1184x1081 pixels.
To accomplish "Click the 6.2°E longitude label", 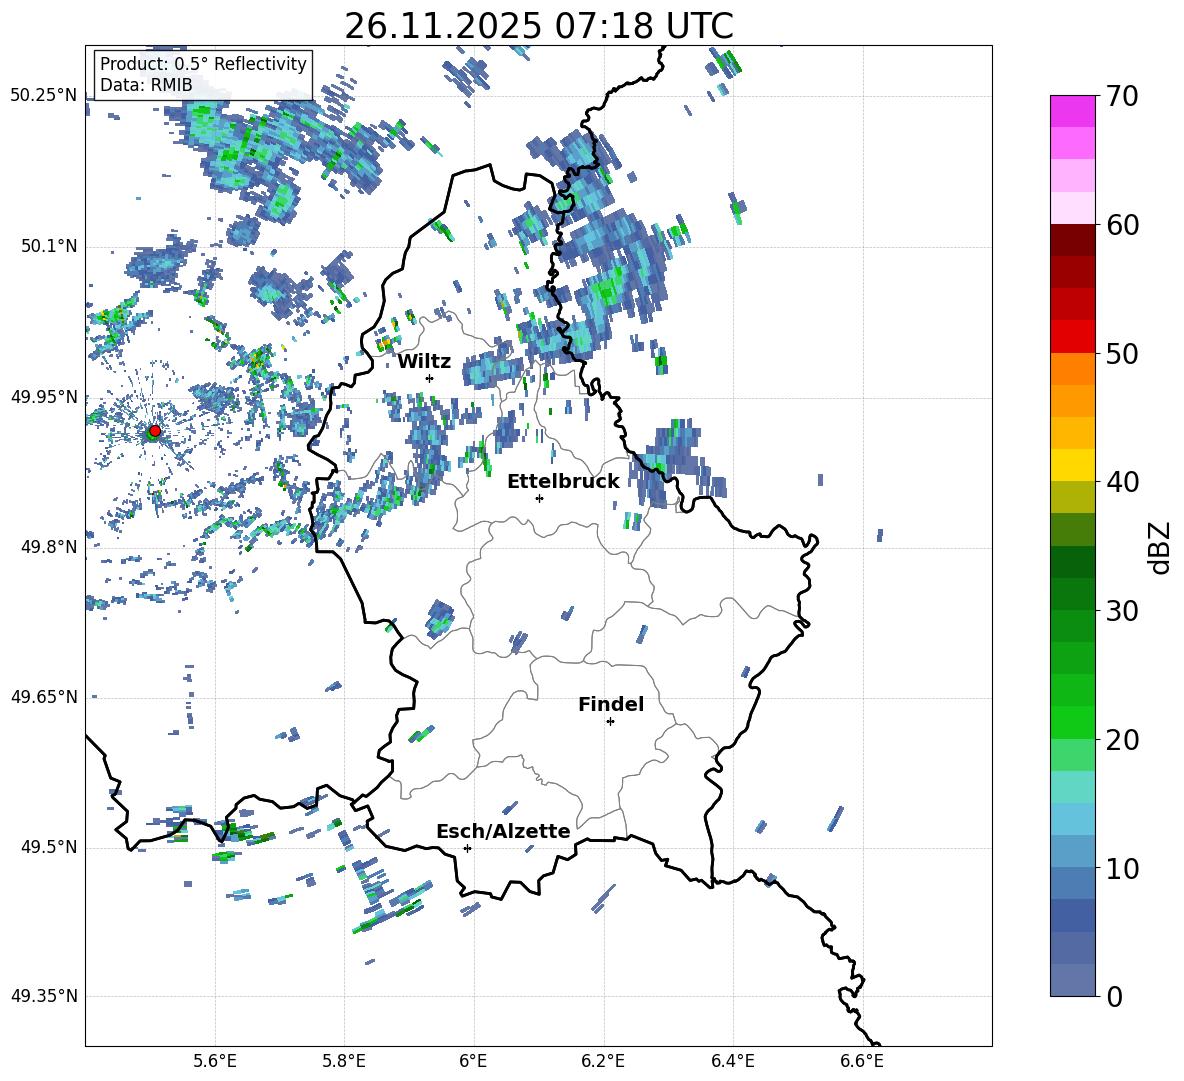I will (603, 1061).
